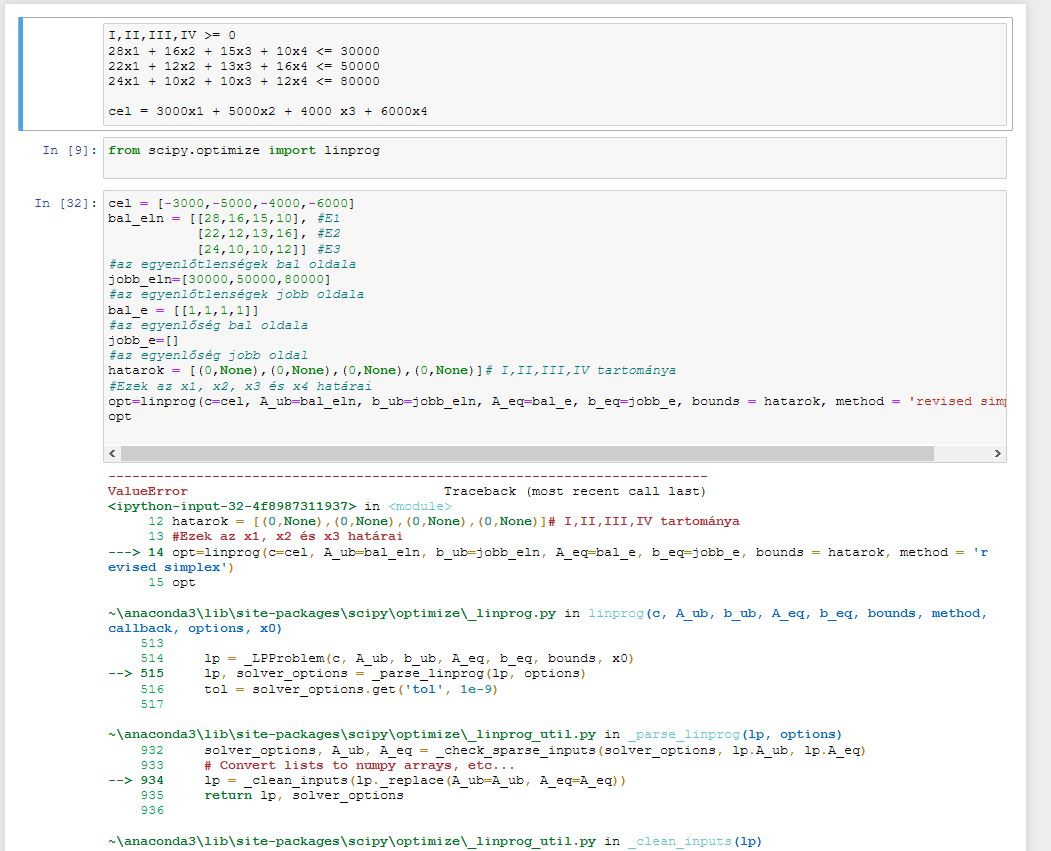Click the right arrow of the horizontal scrollbar
The image size is (1051, 851).
[x=997, y=454]
